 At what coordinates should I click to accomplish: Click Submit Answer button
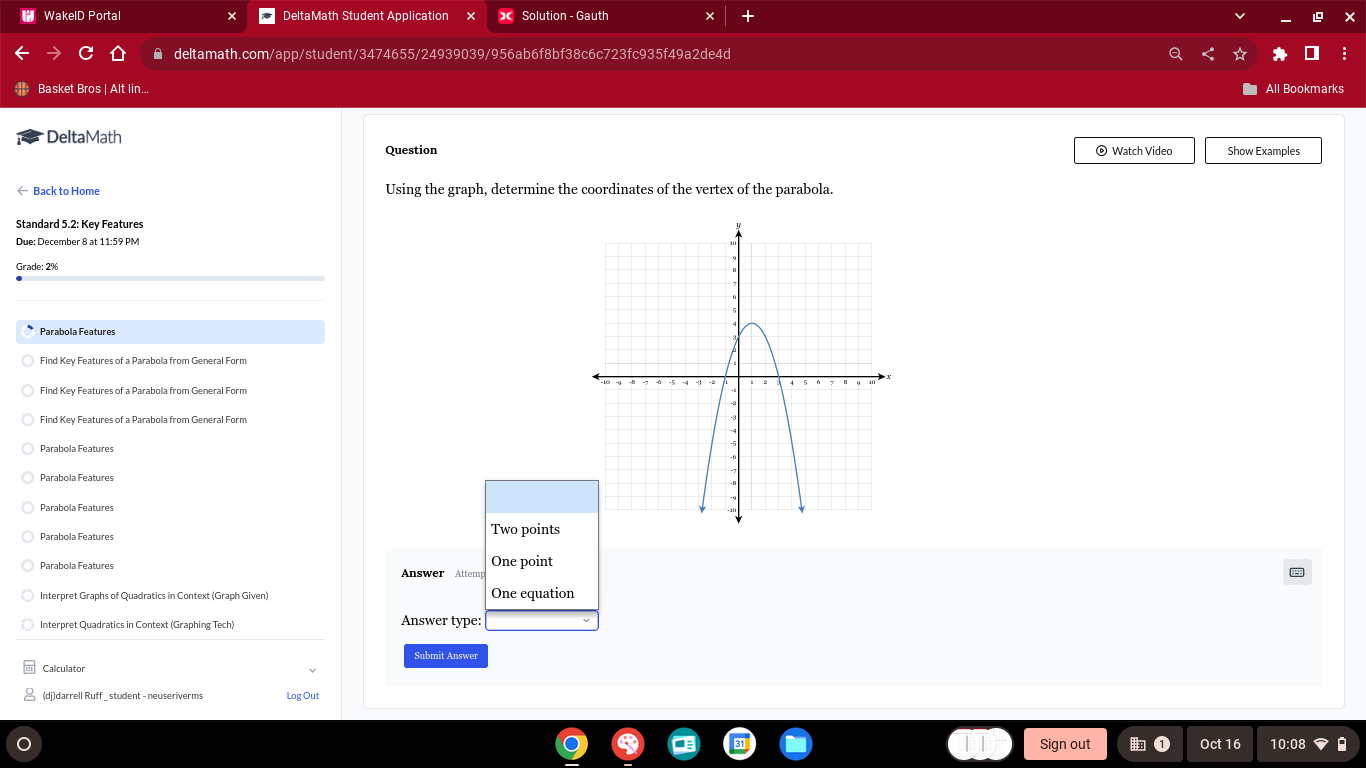click(446, 656)
